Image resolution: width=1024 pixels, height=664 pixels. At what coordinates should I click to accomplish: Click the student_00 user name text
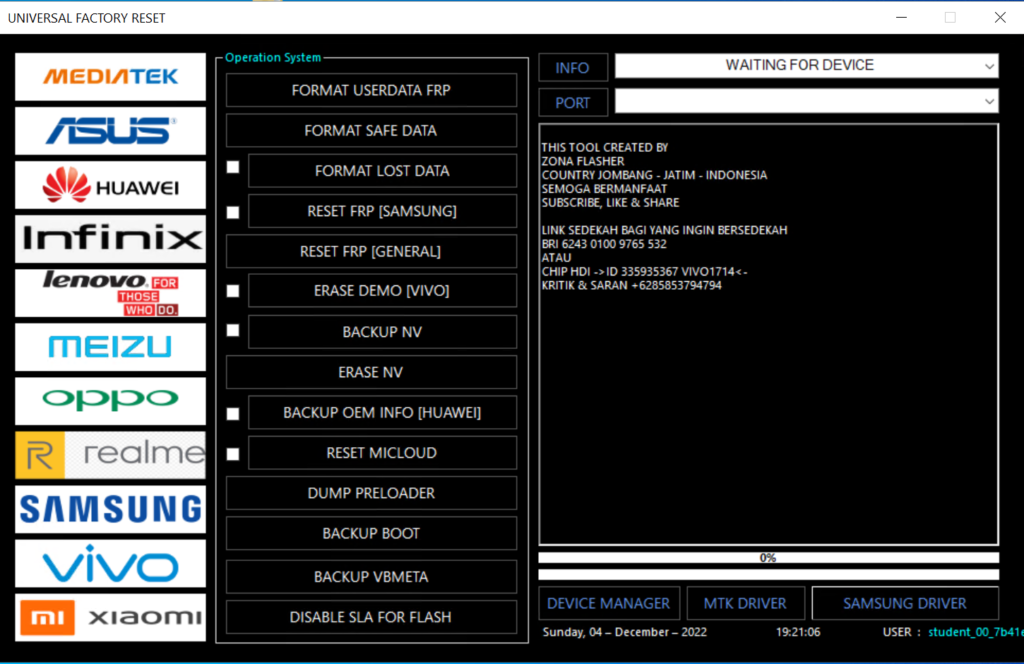pos(976,632)
